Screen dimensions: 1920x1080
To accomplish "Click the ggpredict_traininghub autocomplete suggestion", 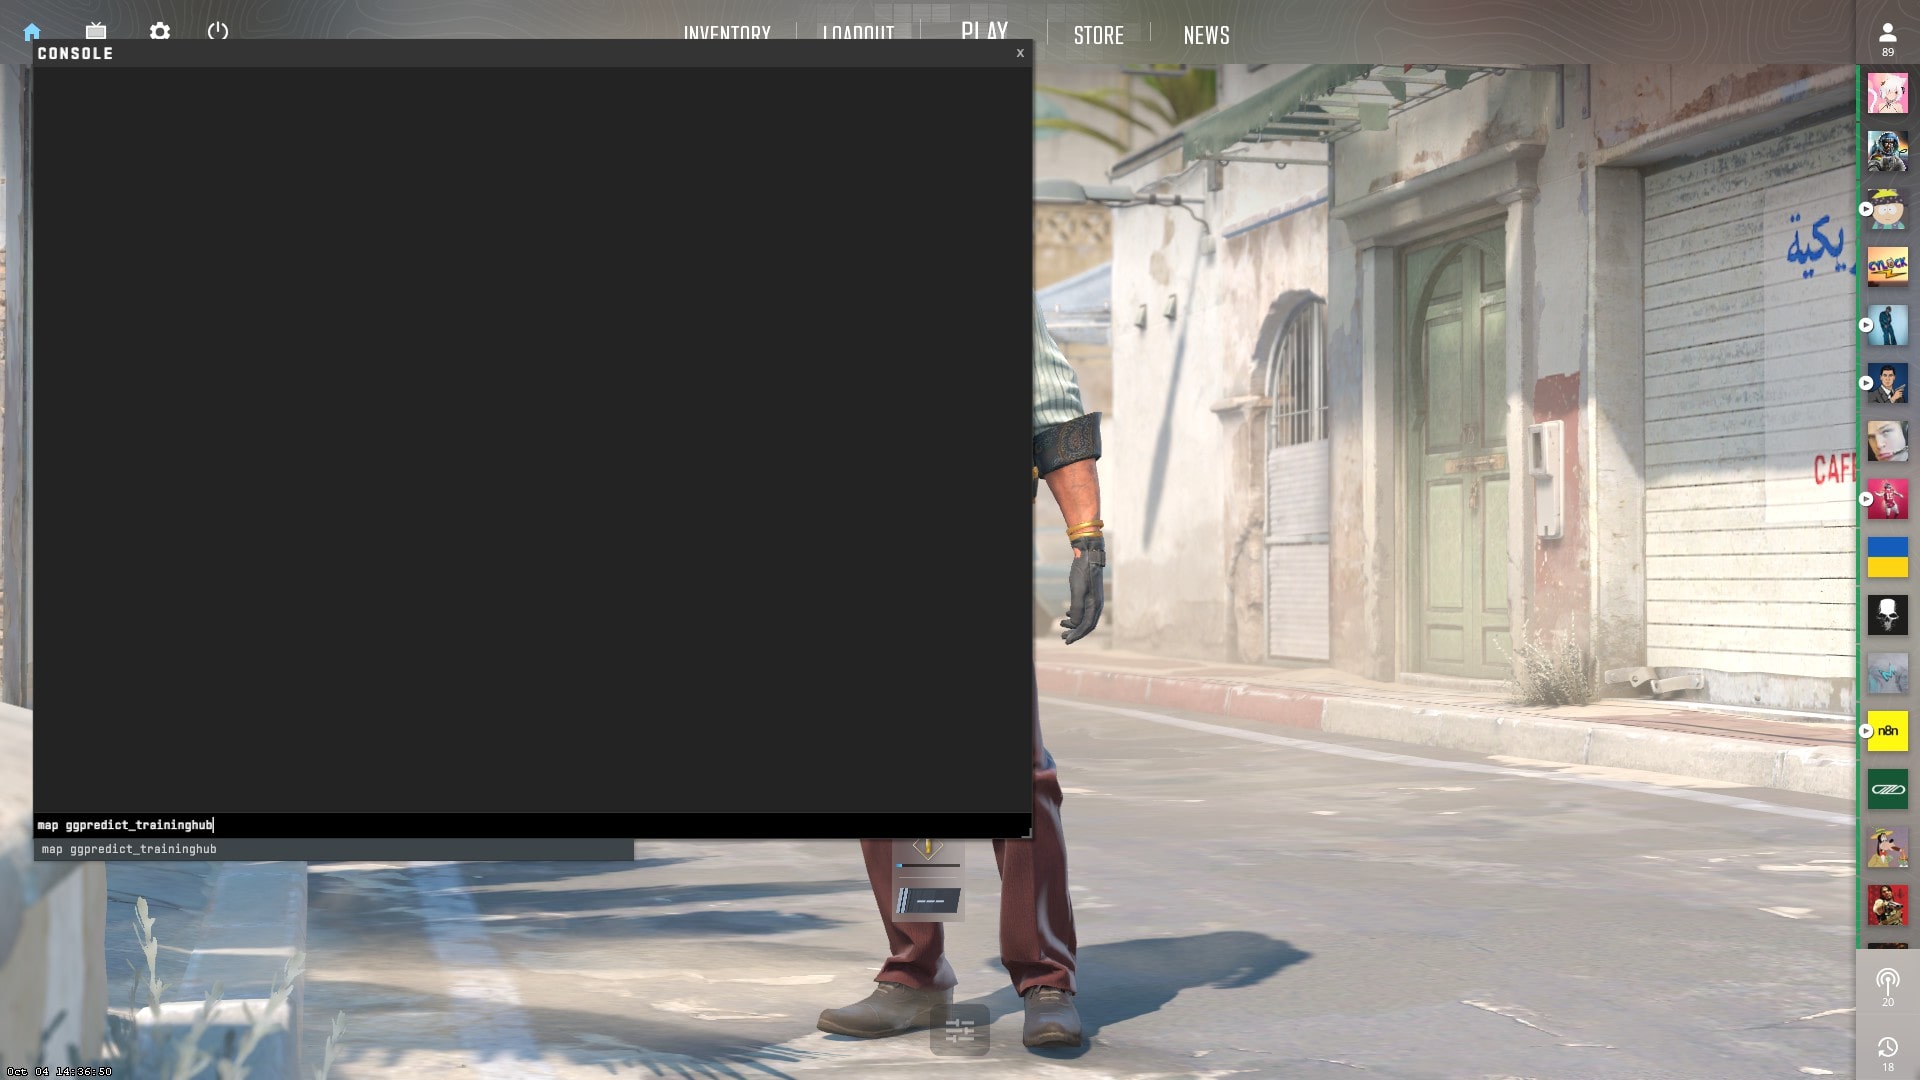I will pos(128,848).
